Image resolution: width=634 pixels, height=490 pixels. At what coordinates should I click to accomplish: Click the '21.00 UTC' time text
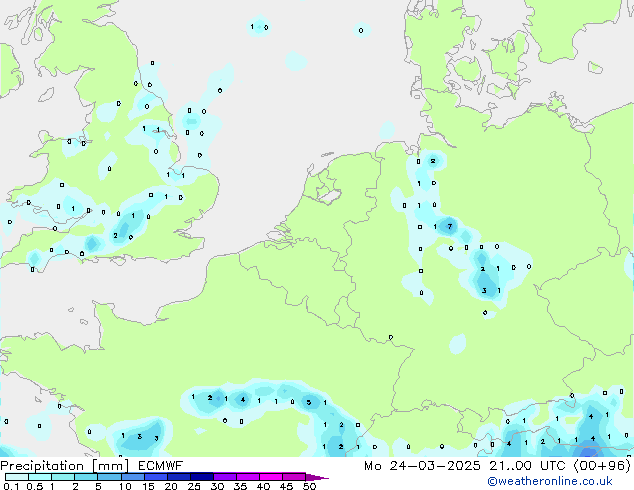tap(527, 466)
